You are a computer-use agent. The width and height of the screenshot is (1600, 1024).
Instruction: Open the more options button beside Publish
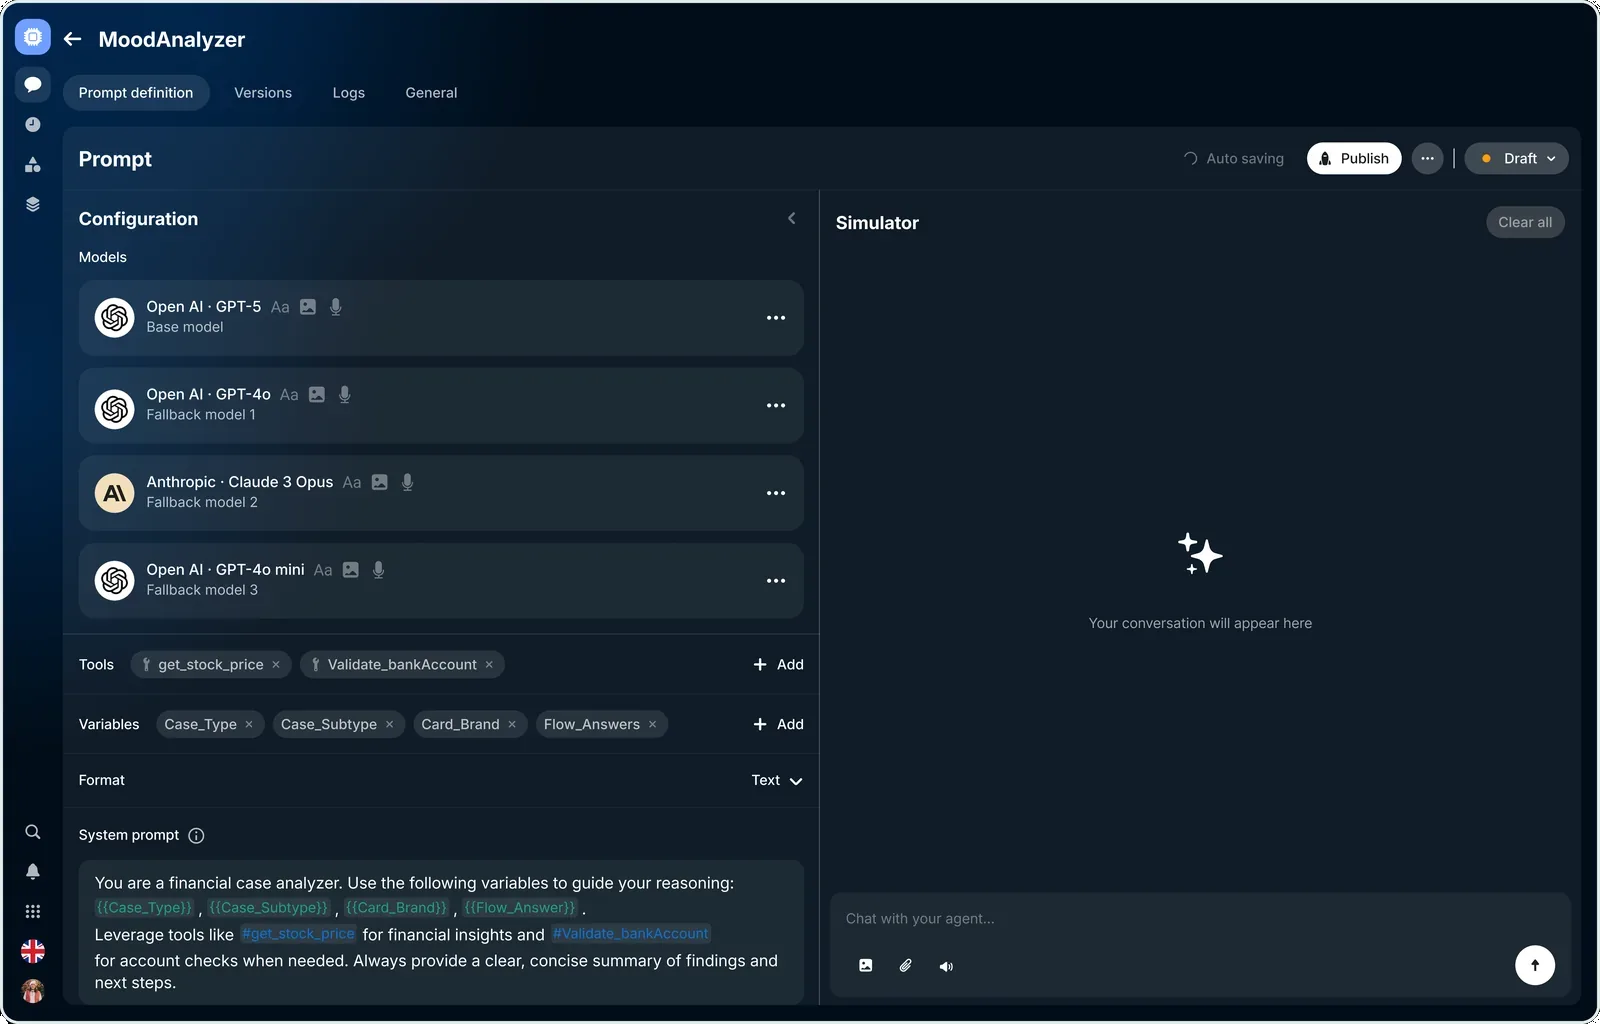tap(1427, 158)
